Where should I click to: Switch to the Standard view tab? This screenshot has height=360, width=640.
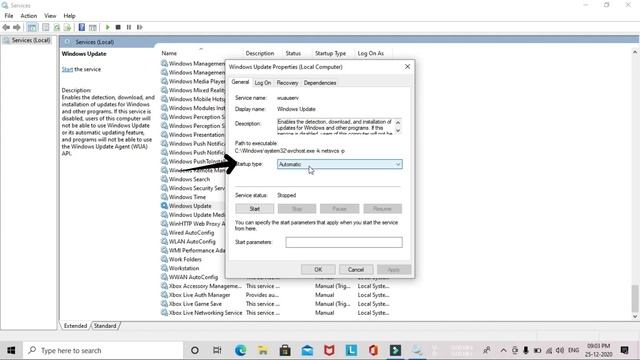pyautogui.click(x=105, y=326)
